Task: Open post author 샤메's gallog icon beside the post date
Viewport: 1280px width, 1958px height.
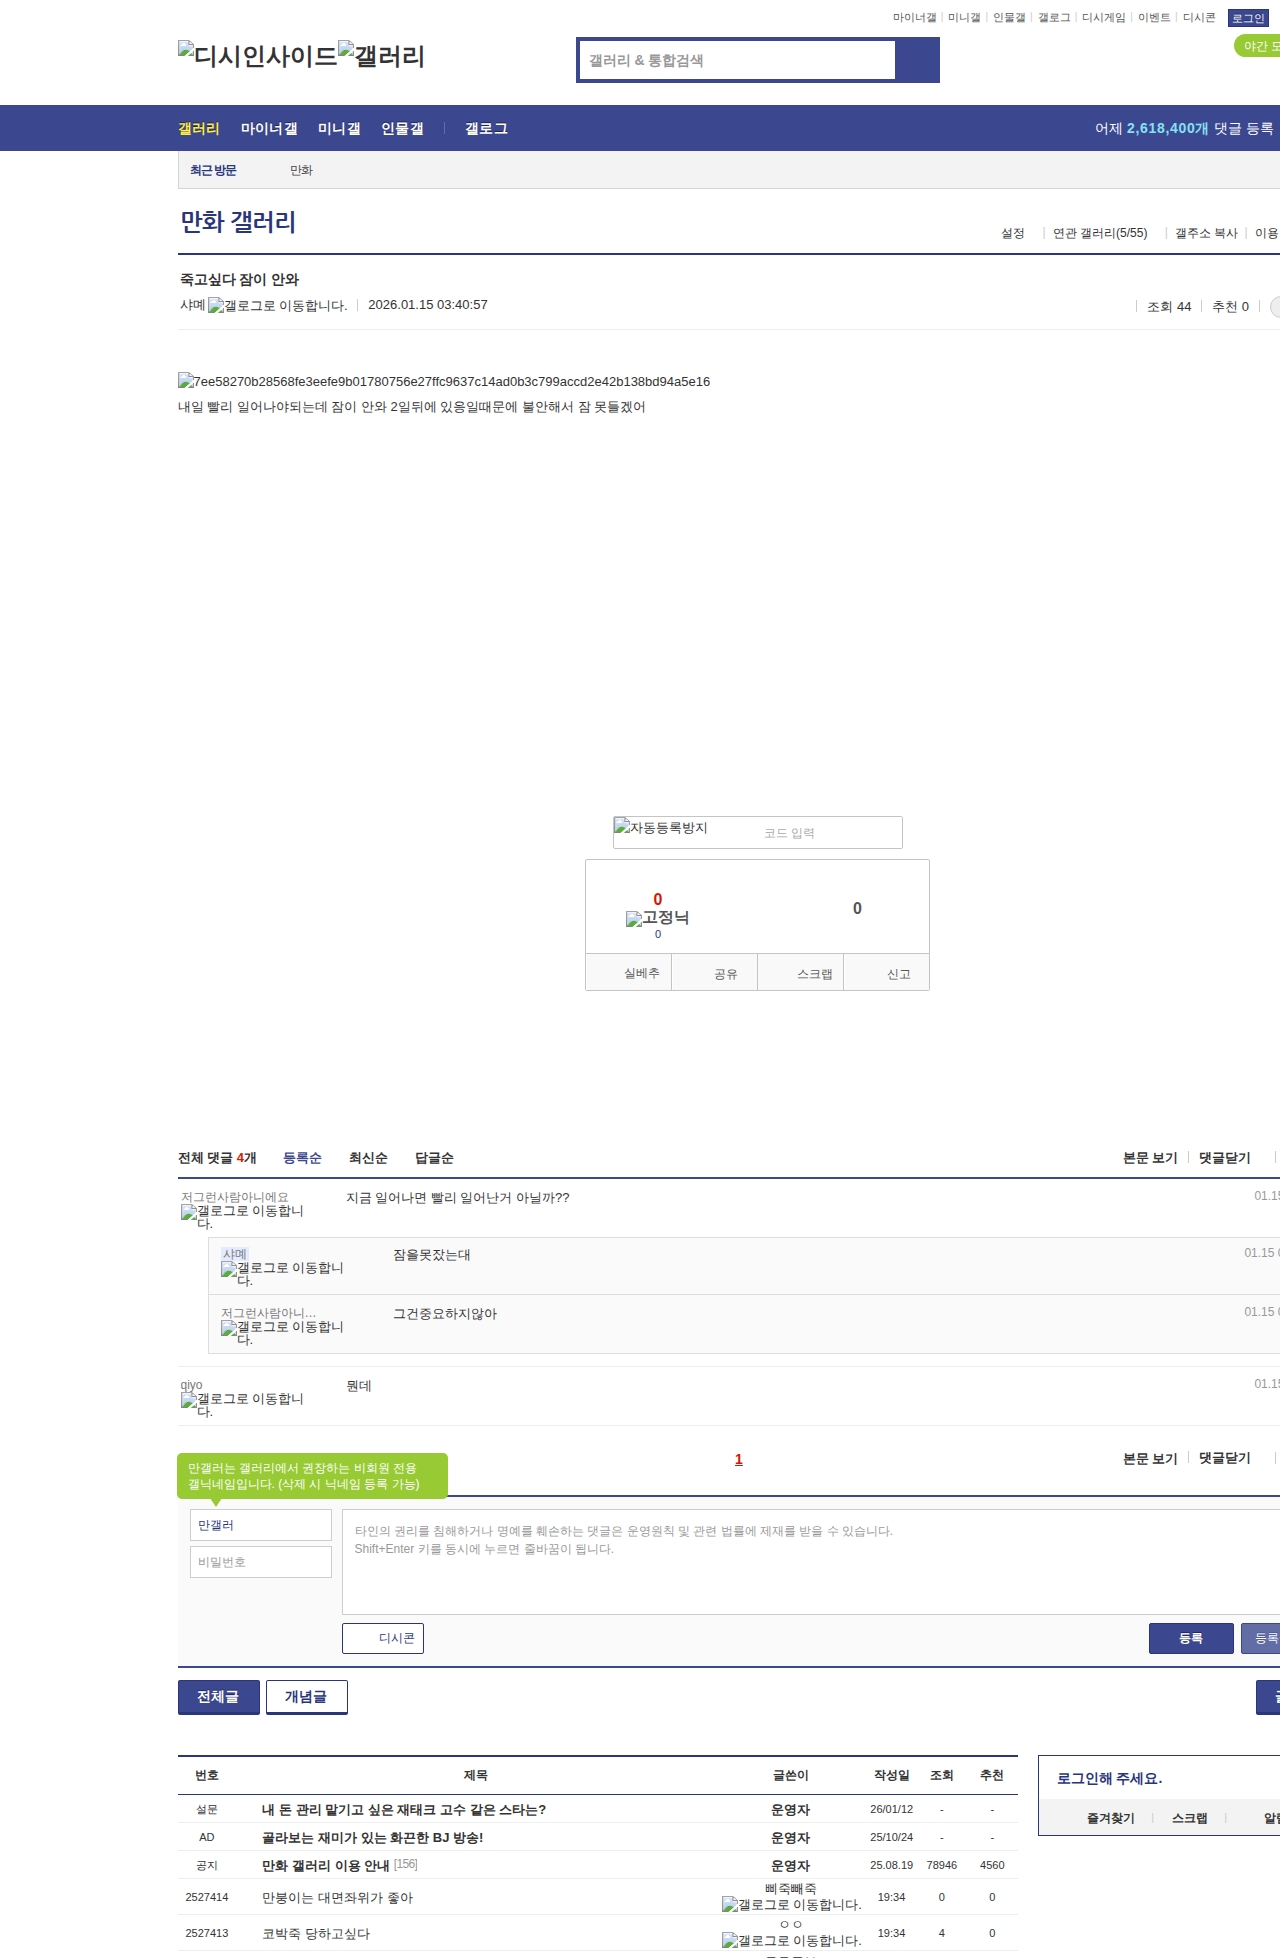Action: 277,306
